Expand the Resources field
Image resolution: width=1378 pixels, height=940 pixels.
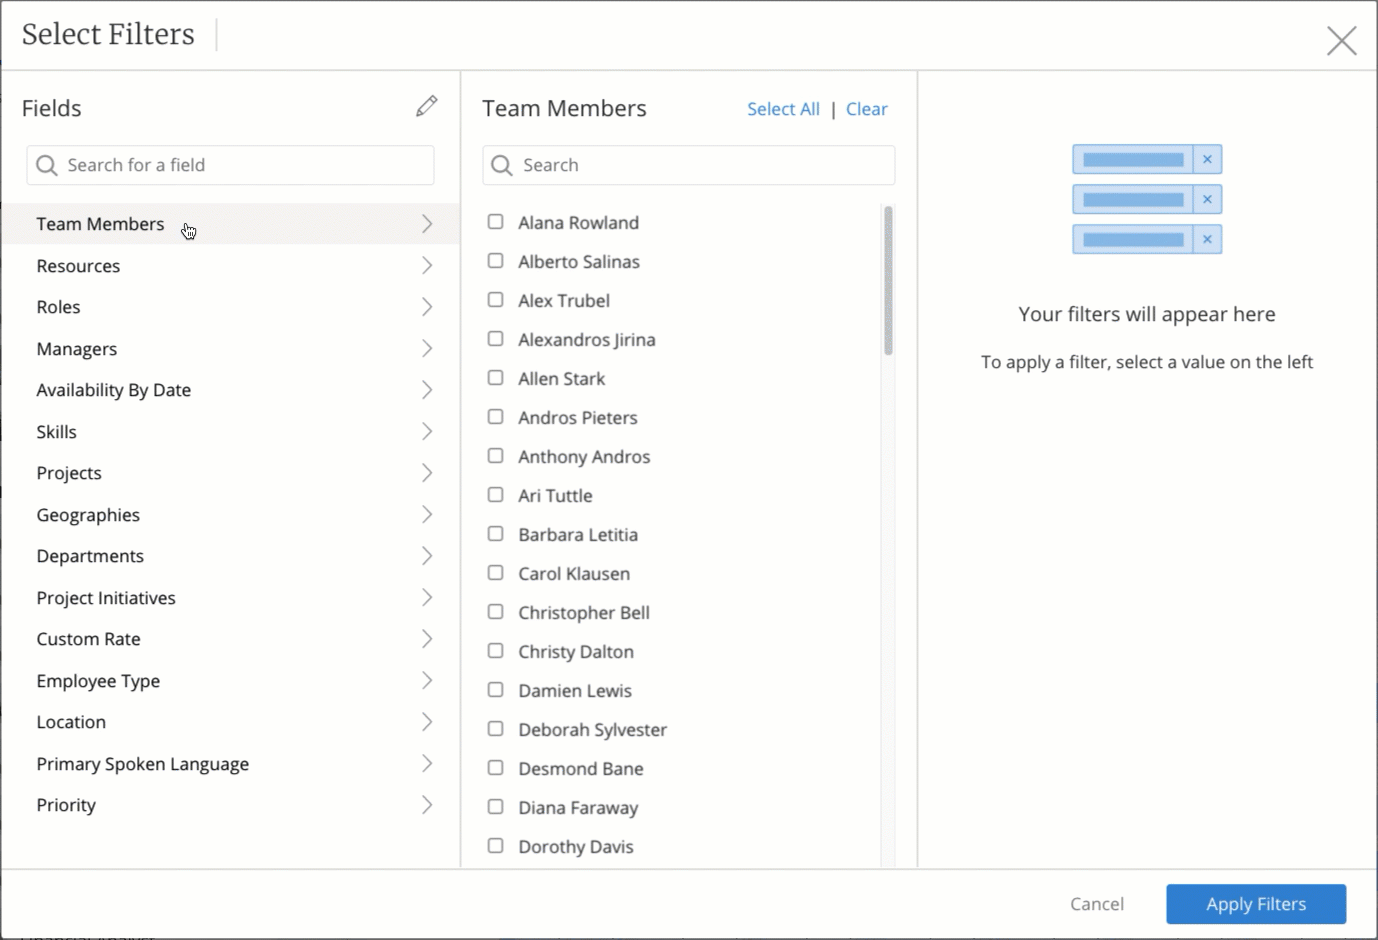click(426, 265)
